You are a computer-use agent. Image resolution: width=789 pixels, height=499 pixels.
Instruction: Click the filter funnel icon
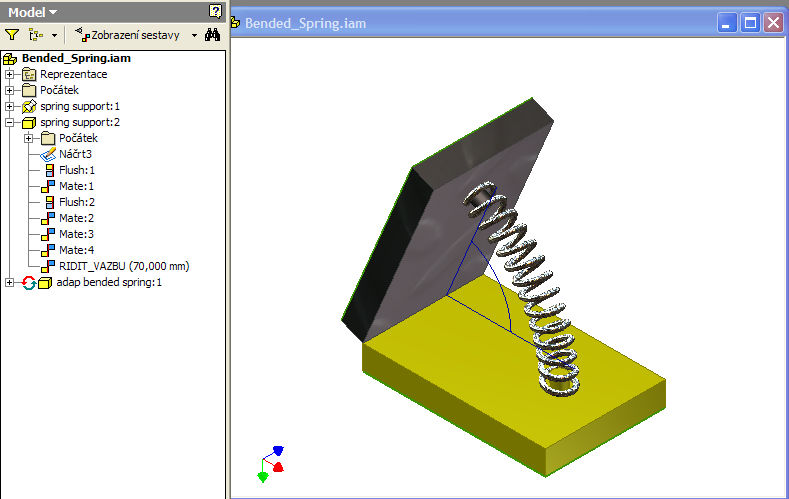tap(12, 34)
